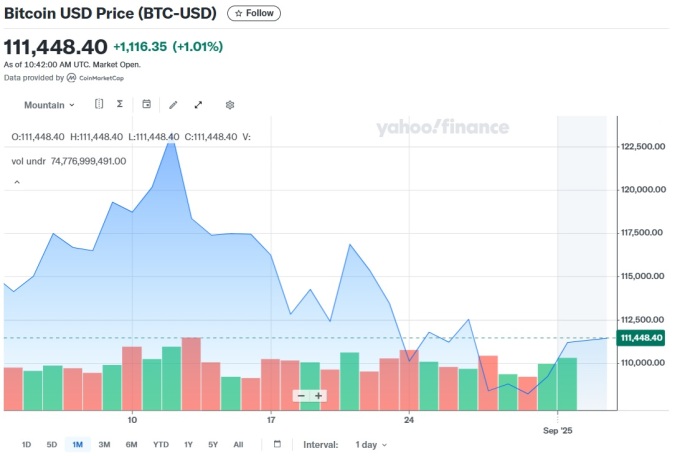Image resolution: width=680 pixels, height=456 pixels.
Task: Open the comparison icon in chart toolbar
Action: [x=99, y=104]
